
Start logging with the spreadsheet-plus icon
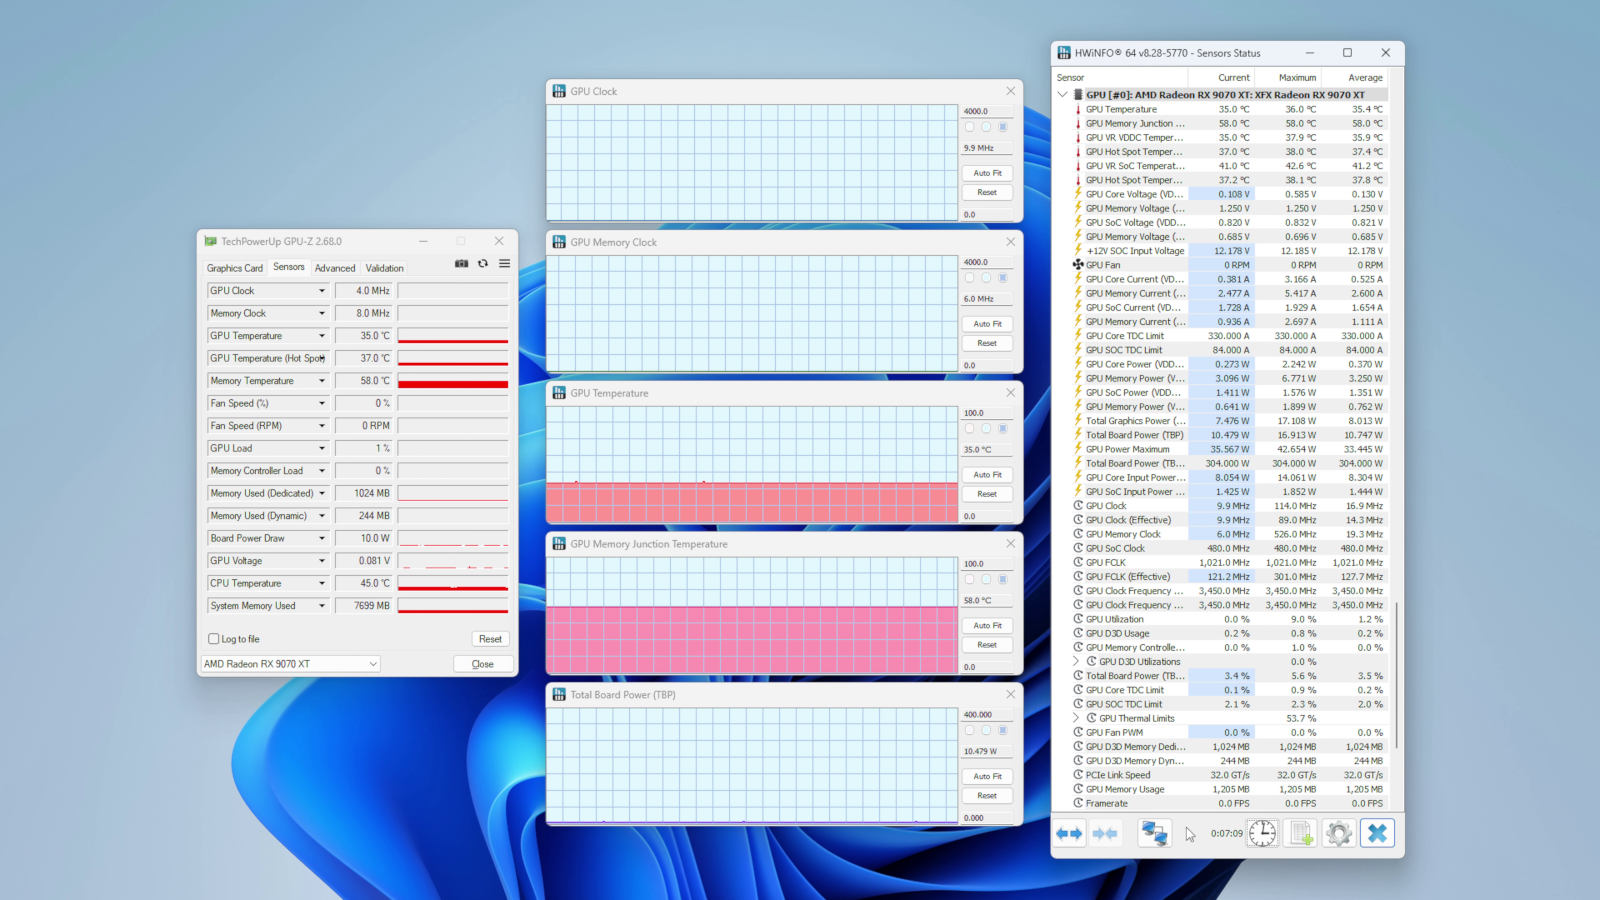[1301, 833]
